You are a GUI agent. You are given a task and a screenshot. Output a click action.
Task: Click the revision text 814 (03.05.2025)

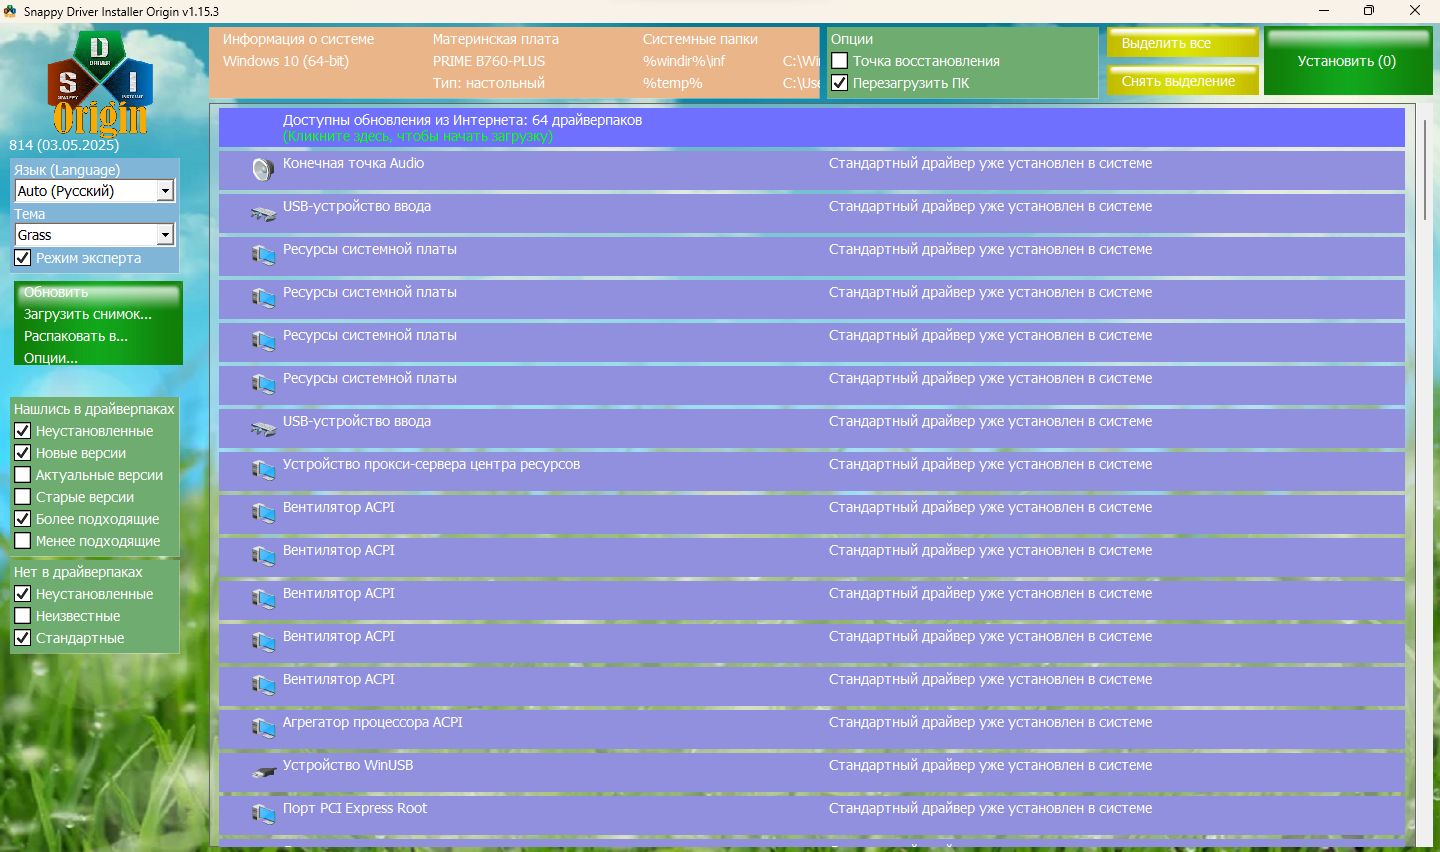pos(64,145)
